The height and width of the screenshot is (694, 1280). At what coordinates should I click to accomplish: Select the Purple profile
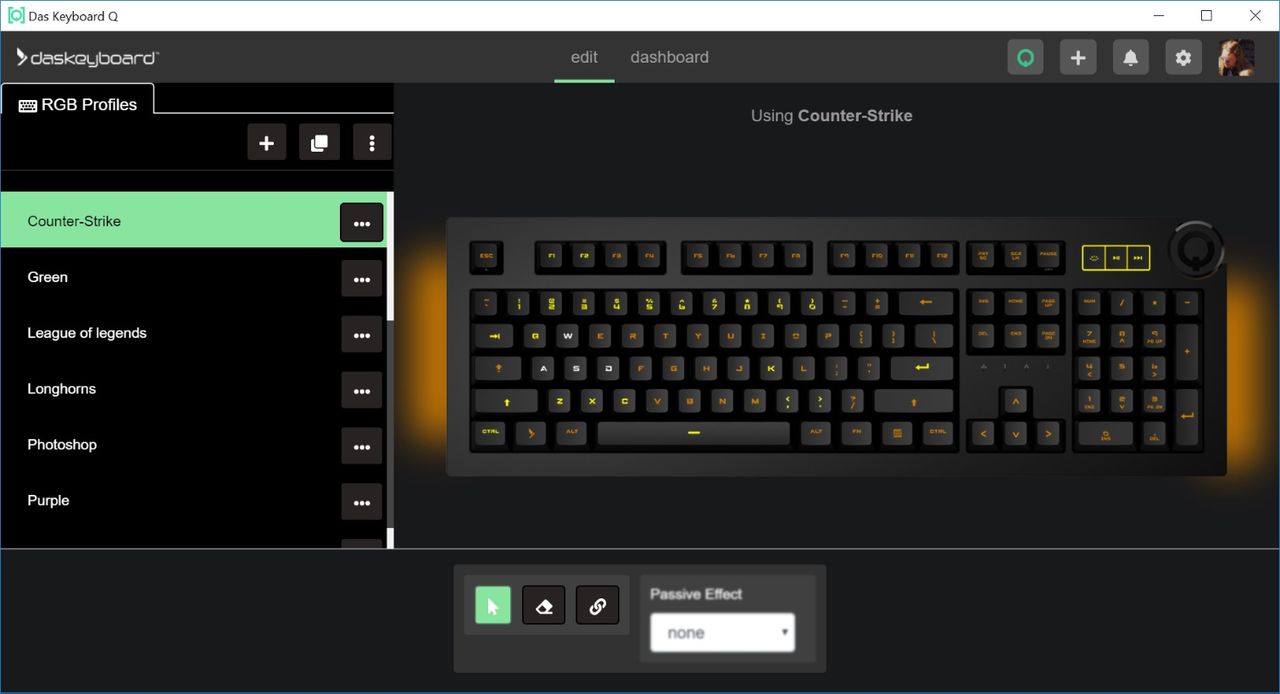pos(193,500)
